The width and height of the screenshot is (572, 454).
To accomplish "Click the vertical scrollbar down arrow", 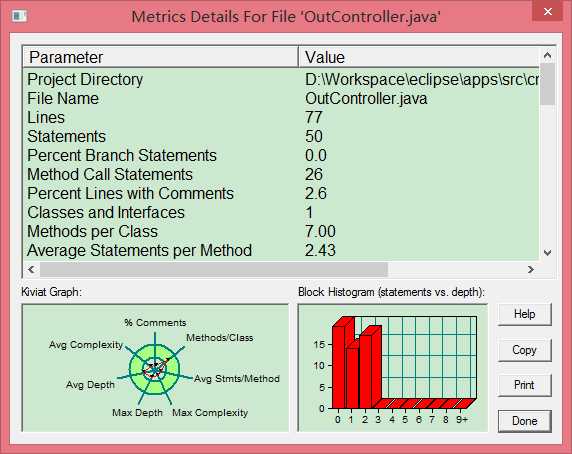I will [547, 252].
